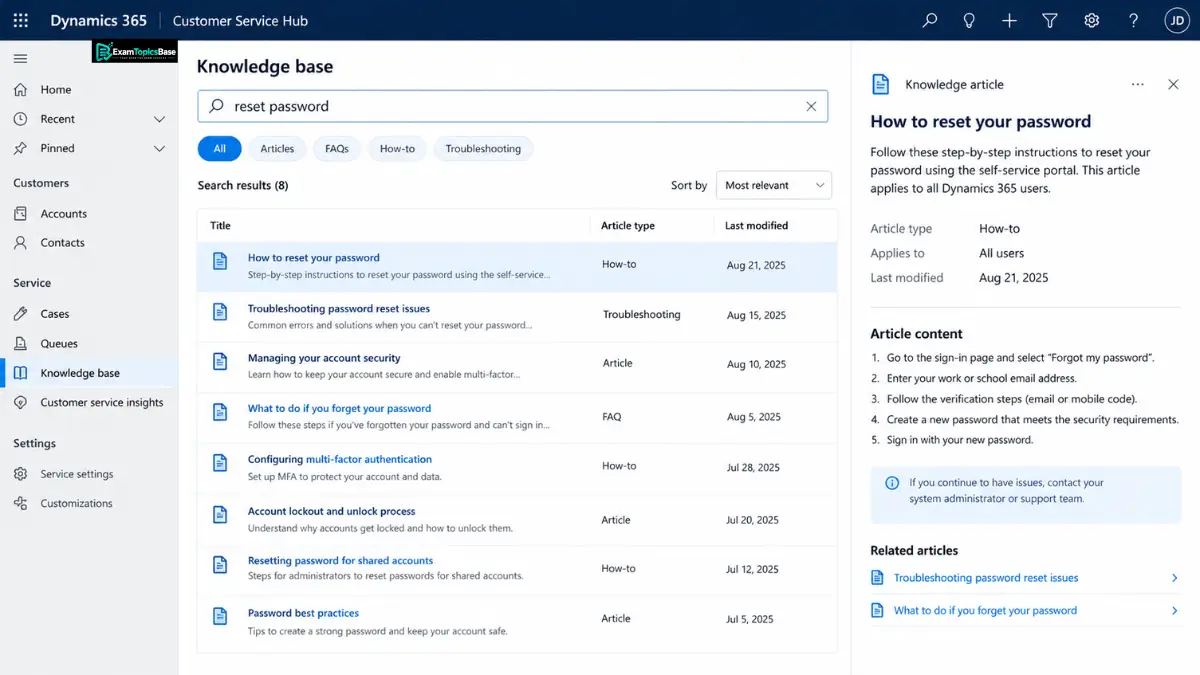Click the Jul 28, 2025 date cell

pyautogui.click(x=754, y=467)
